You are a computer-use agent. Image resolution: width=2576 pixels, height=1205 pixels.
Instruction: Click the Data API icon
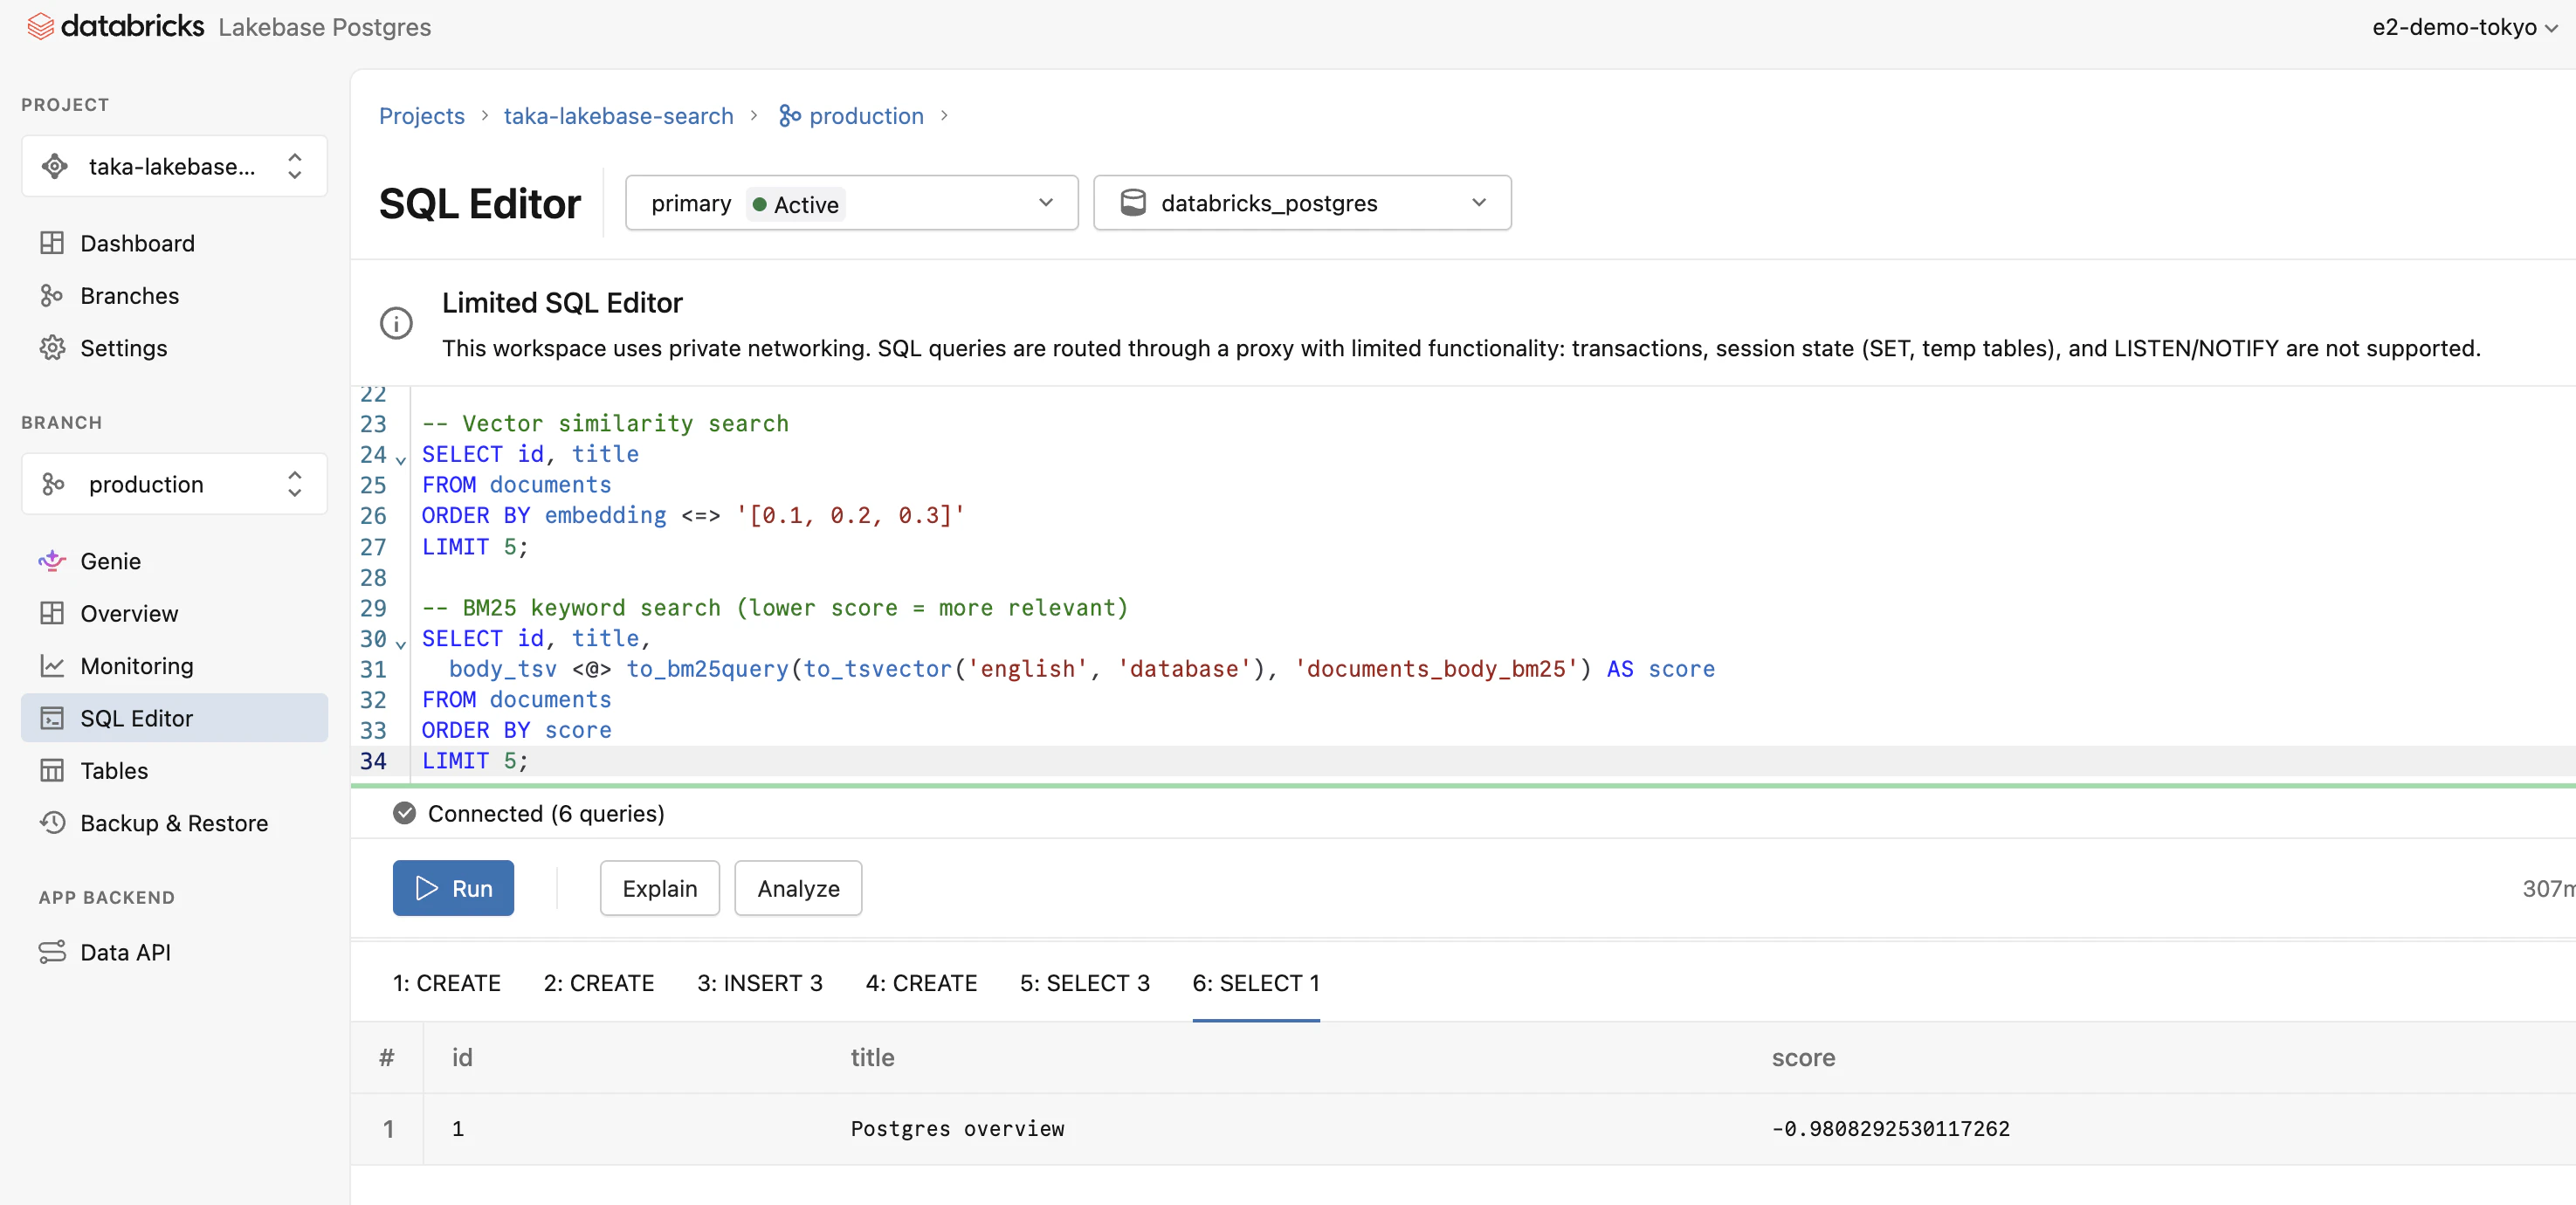click(x=52, y=952)
